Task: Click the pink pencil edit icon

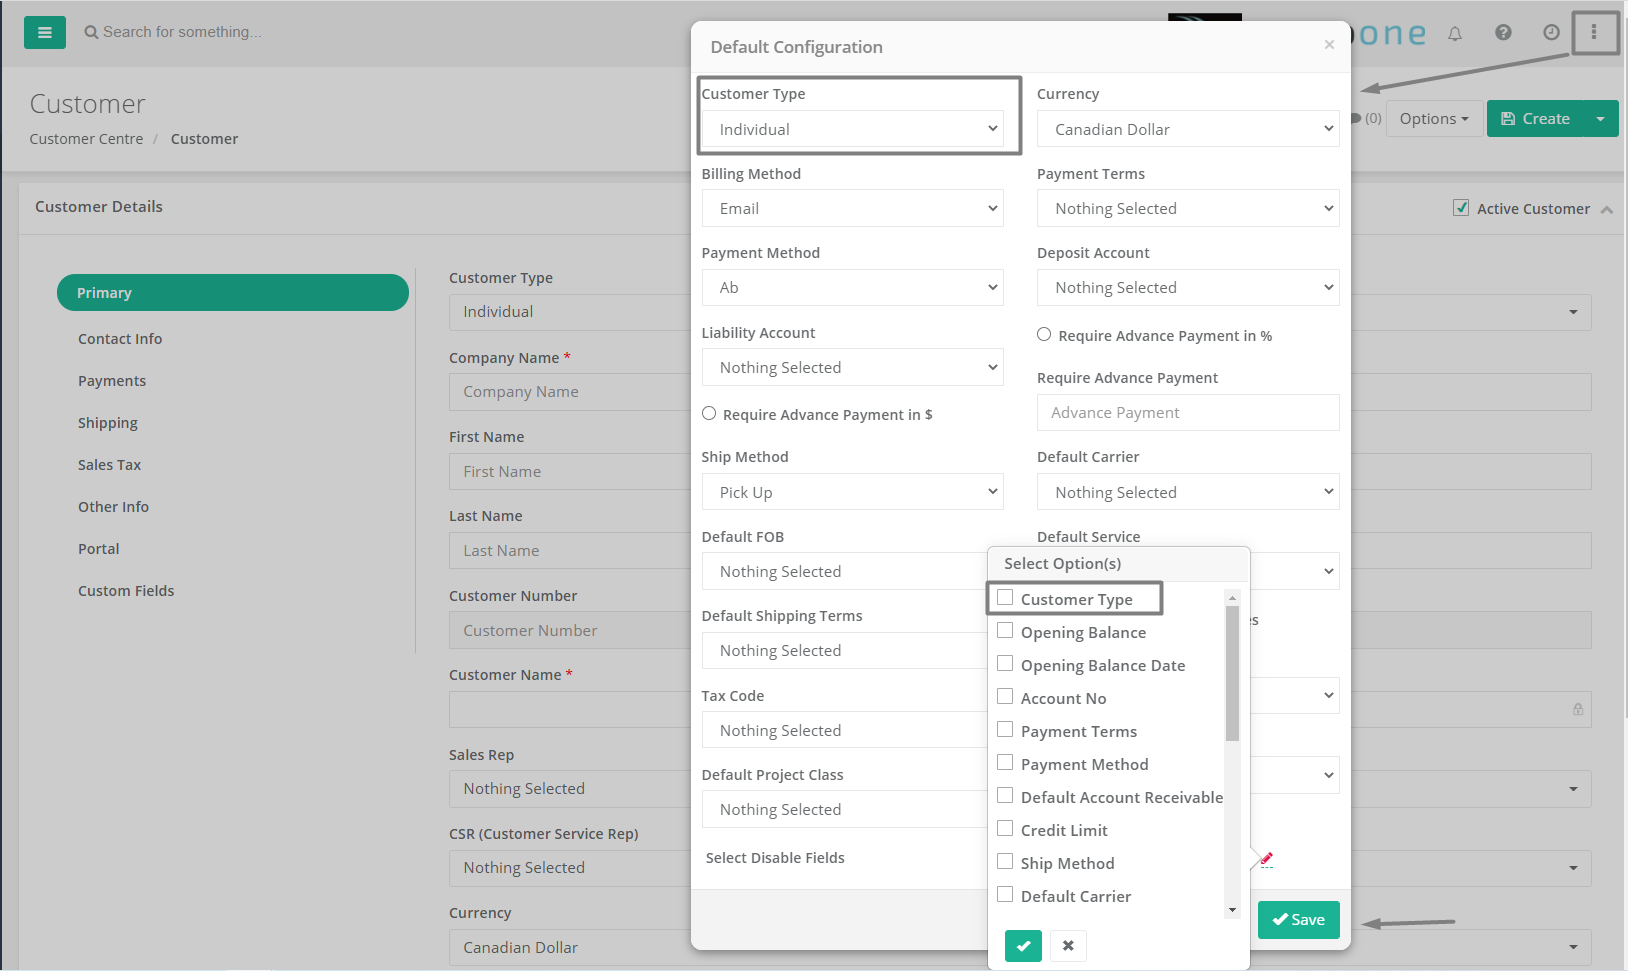Action: pyautogui.click(x=1266, y=859)
